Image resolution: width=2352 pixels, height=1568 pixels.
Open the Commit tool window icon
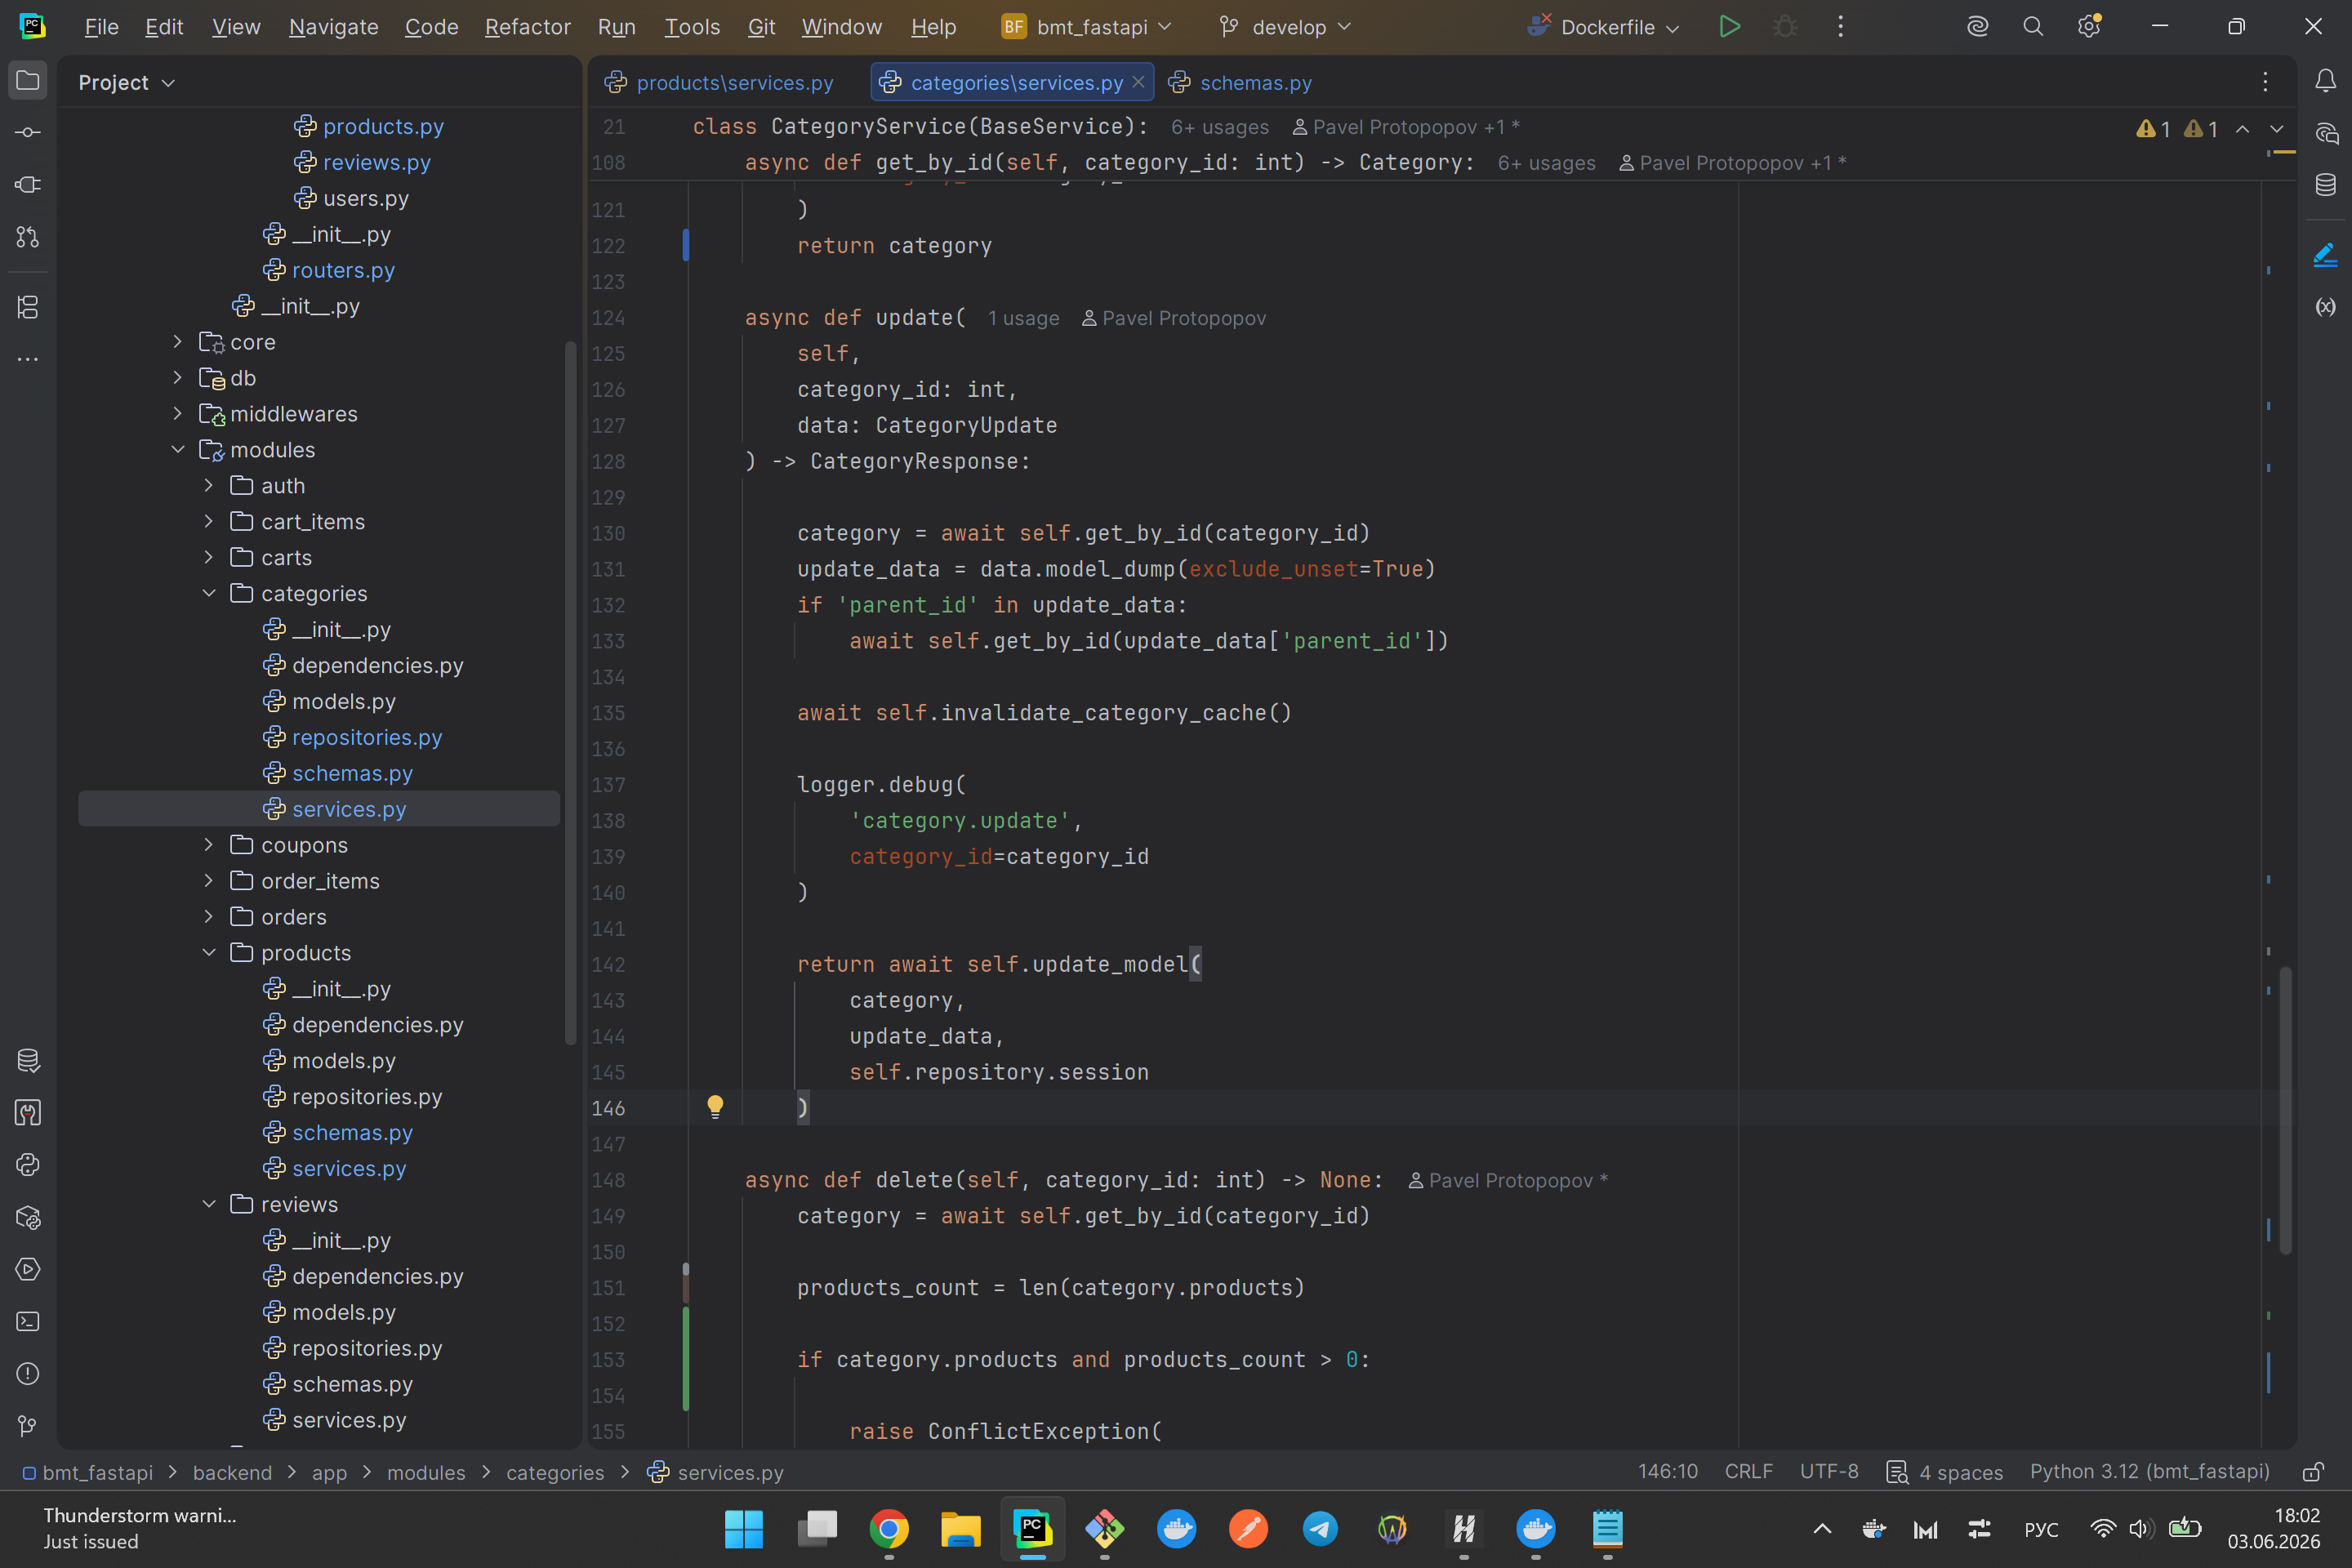click(x=28, y=133)
